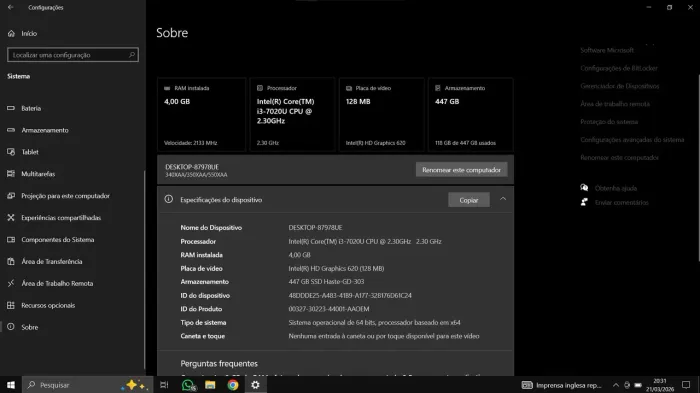Click the main page vertical scrollbar
Viewport: 700px width, 393px height.
pyautogui.click(x=698, y=167)
